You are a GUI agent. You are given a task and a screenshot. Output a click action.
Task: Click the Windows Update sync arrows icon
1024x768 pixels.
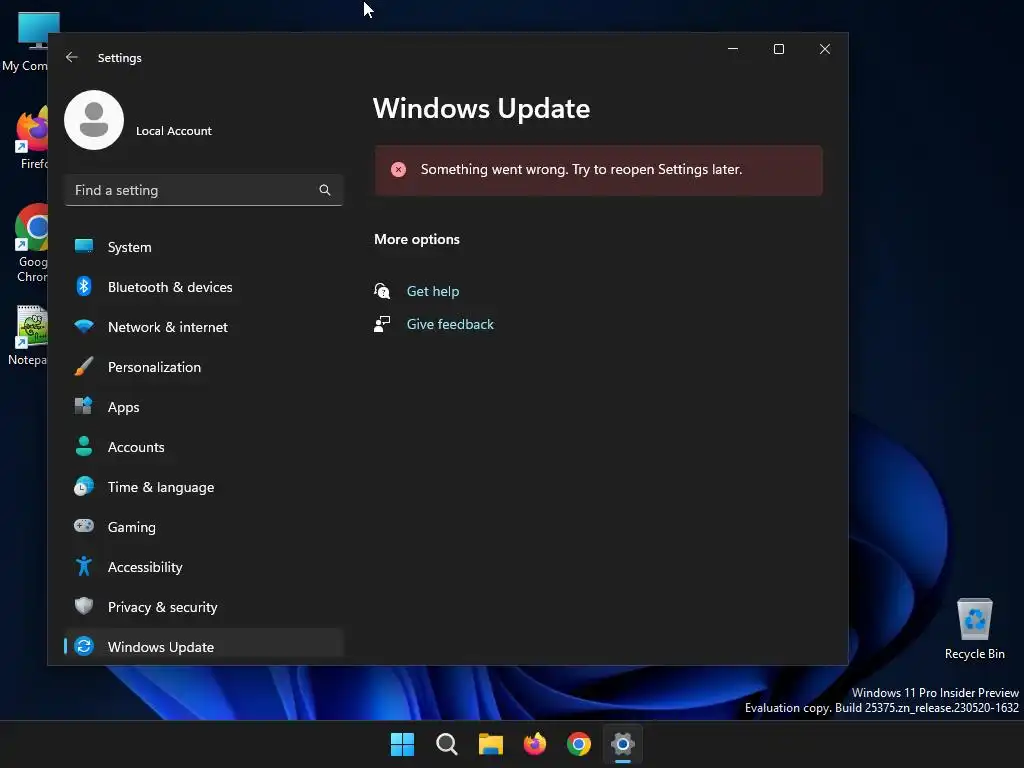tap(84, 646)
